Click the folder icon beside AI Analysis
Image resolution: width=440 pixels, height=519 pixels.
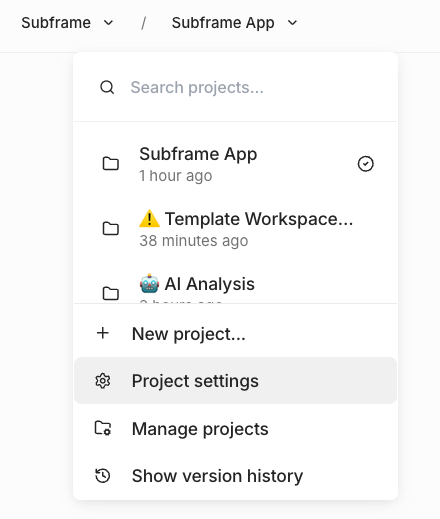111,293
